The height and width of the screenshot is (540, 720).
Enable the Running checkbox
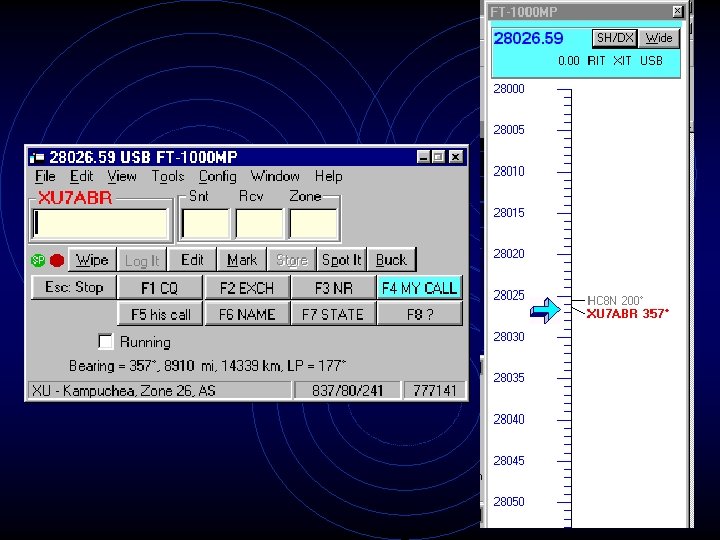[x=106, y=341]
